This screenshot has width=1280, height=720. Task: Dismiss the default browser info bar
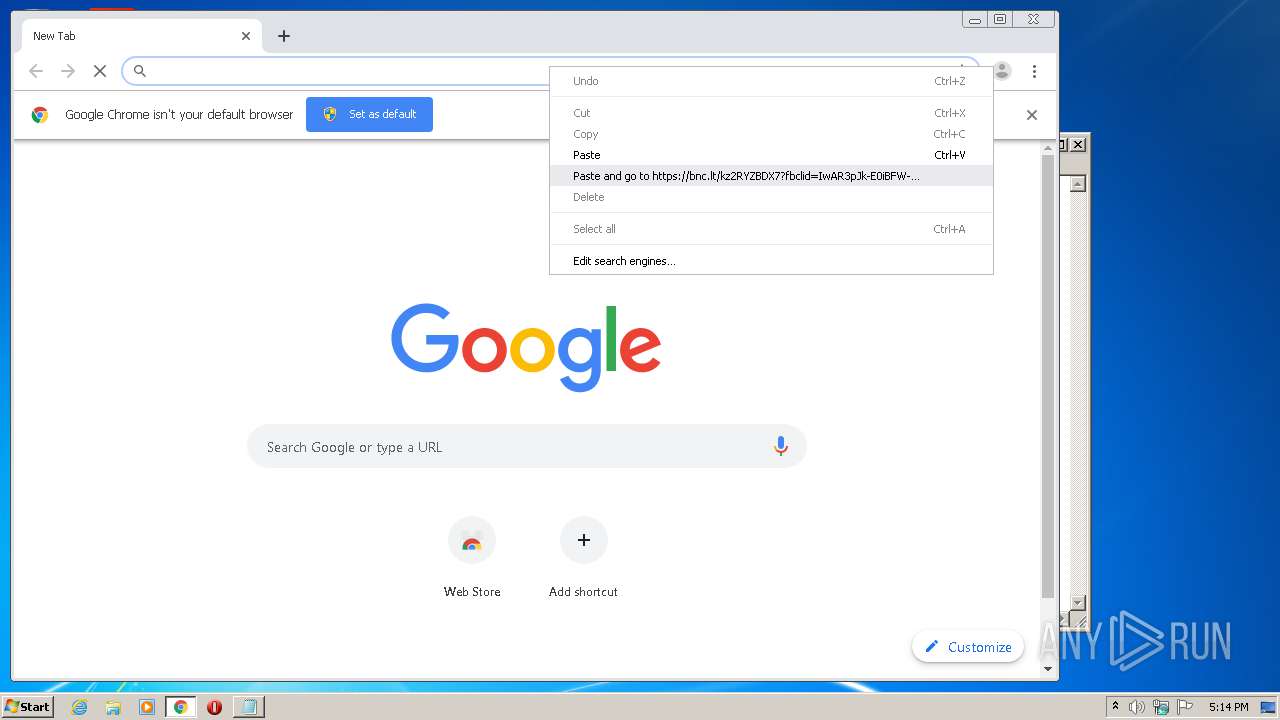click(x=1032, y=115)
